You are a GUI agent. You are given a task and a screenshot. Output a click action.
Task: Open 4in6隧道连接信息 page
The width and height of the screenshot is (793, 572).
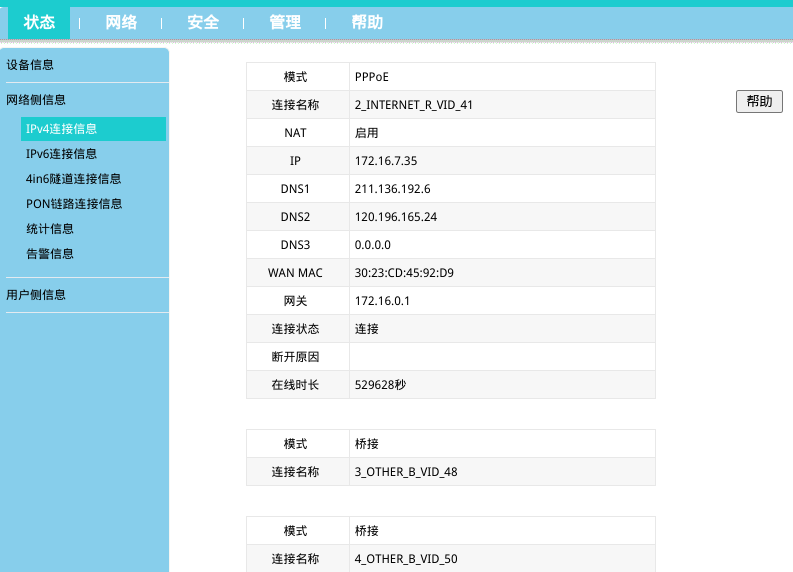click(x=74, y=179)
